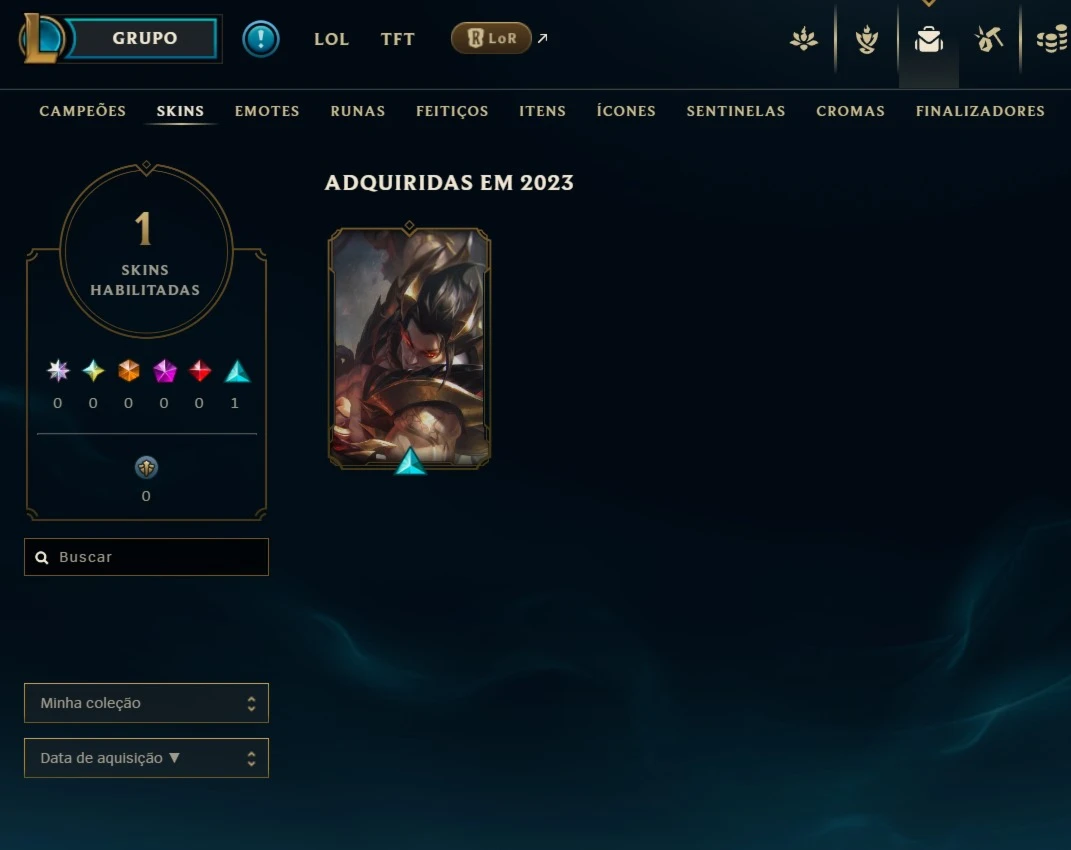
Task: Click the legacy skins badge icon
Action: [x=146, y=467]
